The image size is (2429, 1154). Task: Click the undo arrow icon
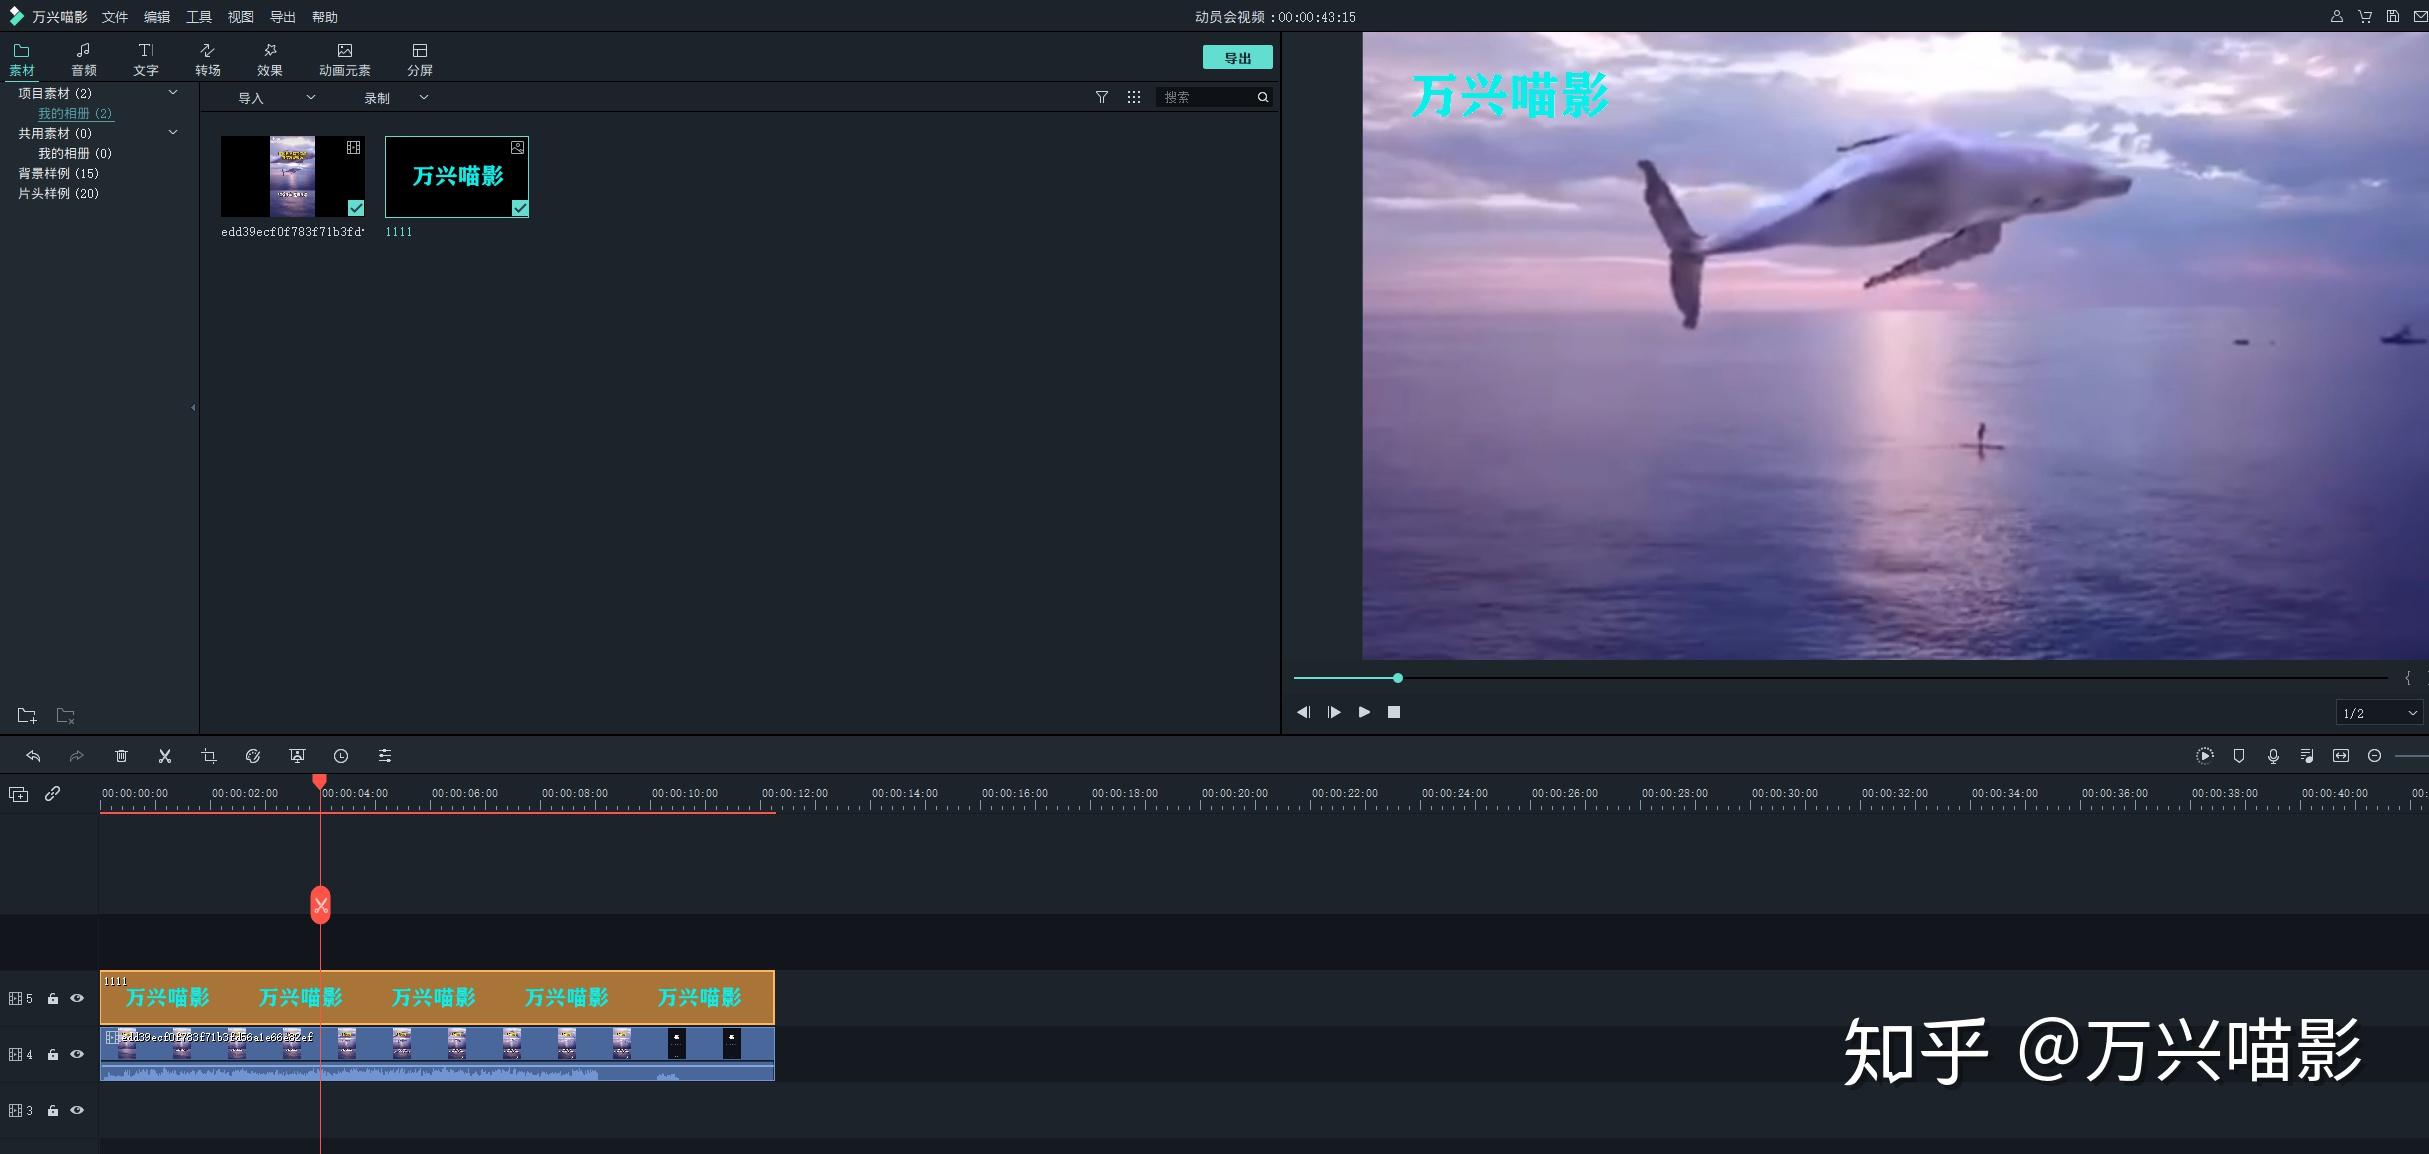pyautogui.click(x=33, y=756)
